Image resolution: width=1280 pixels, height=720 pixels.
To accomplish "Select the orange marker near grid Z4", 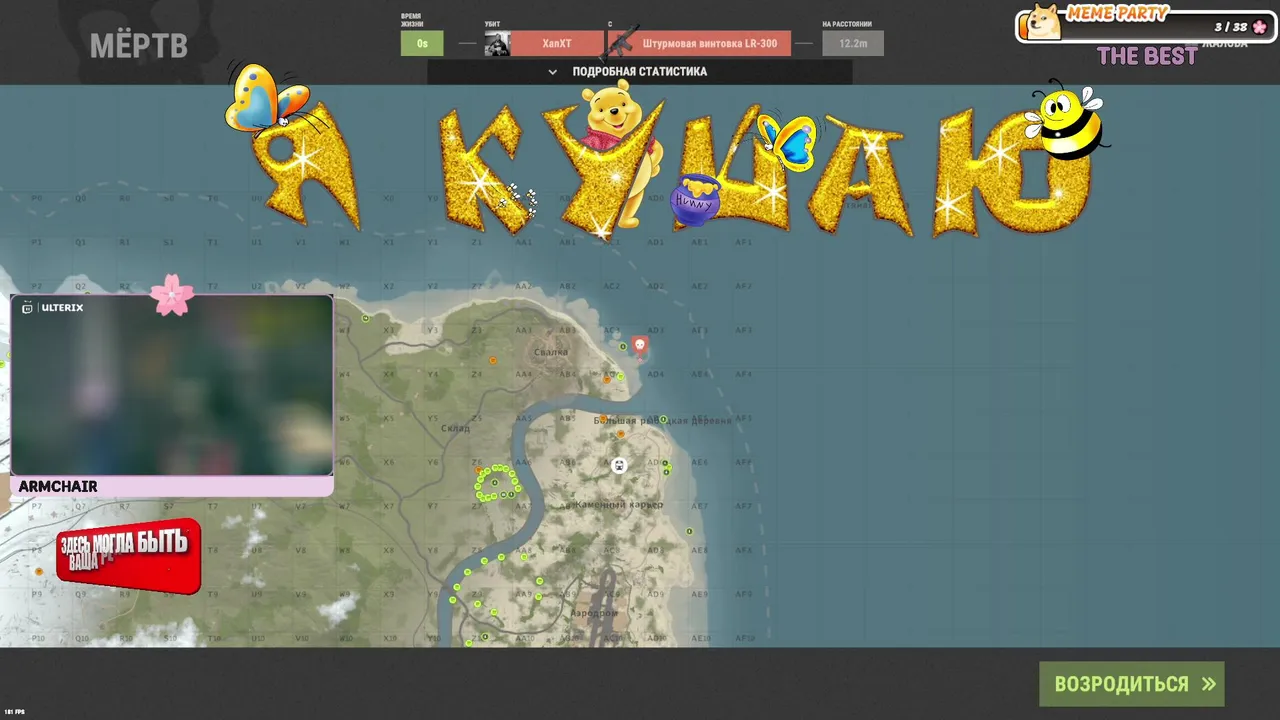I will coord(492,360).
